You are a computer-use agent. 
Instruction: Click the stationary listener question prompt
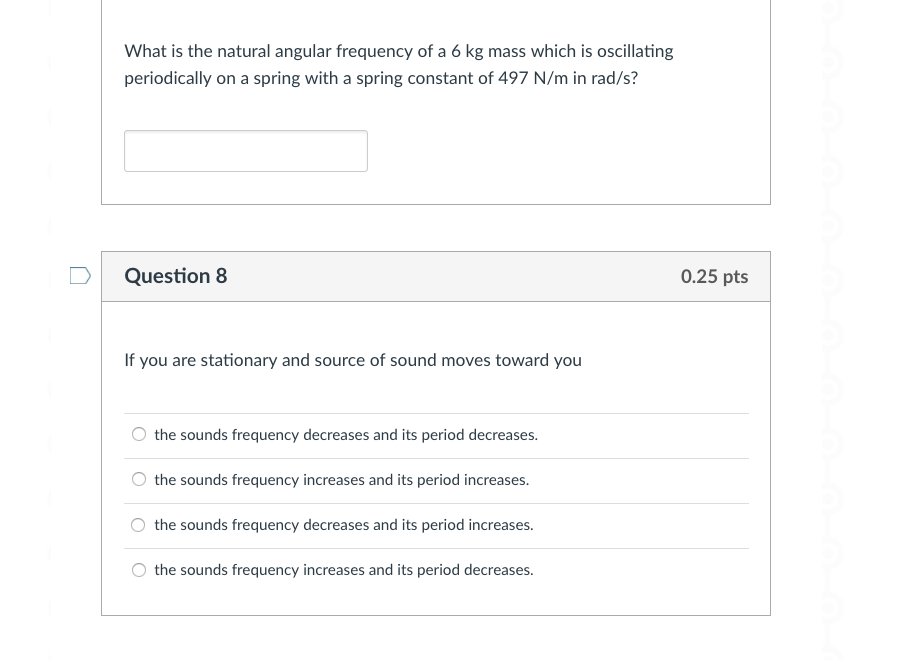pos(352,360)
